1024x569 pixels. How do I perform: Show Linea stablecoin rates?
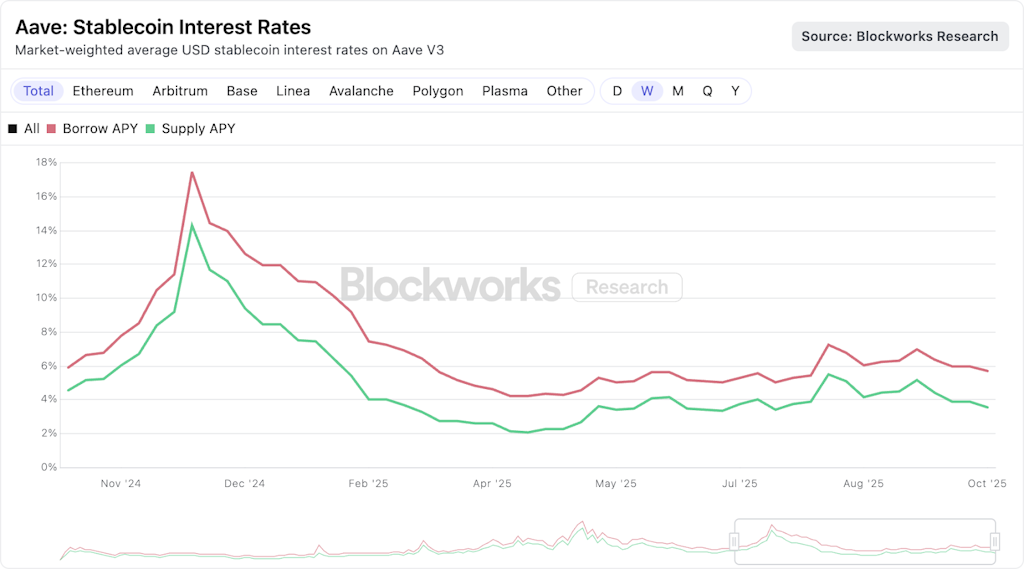293,91
